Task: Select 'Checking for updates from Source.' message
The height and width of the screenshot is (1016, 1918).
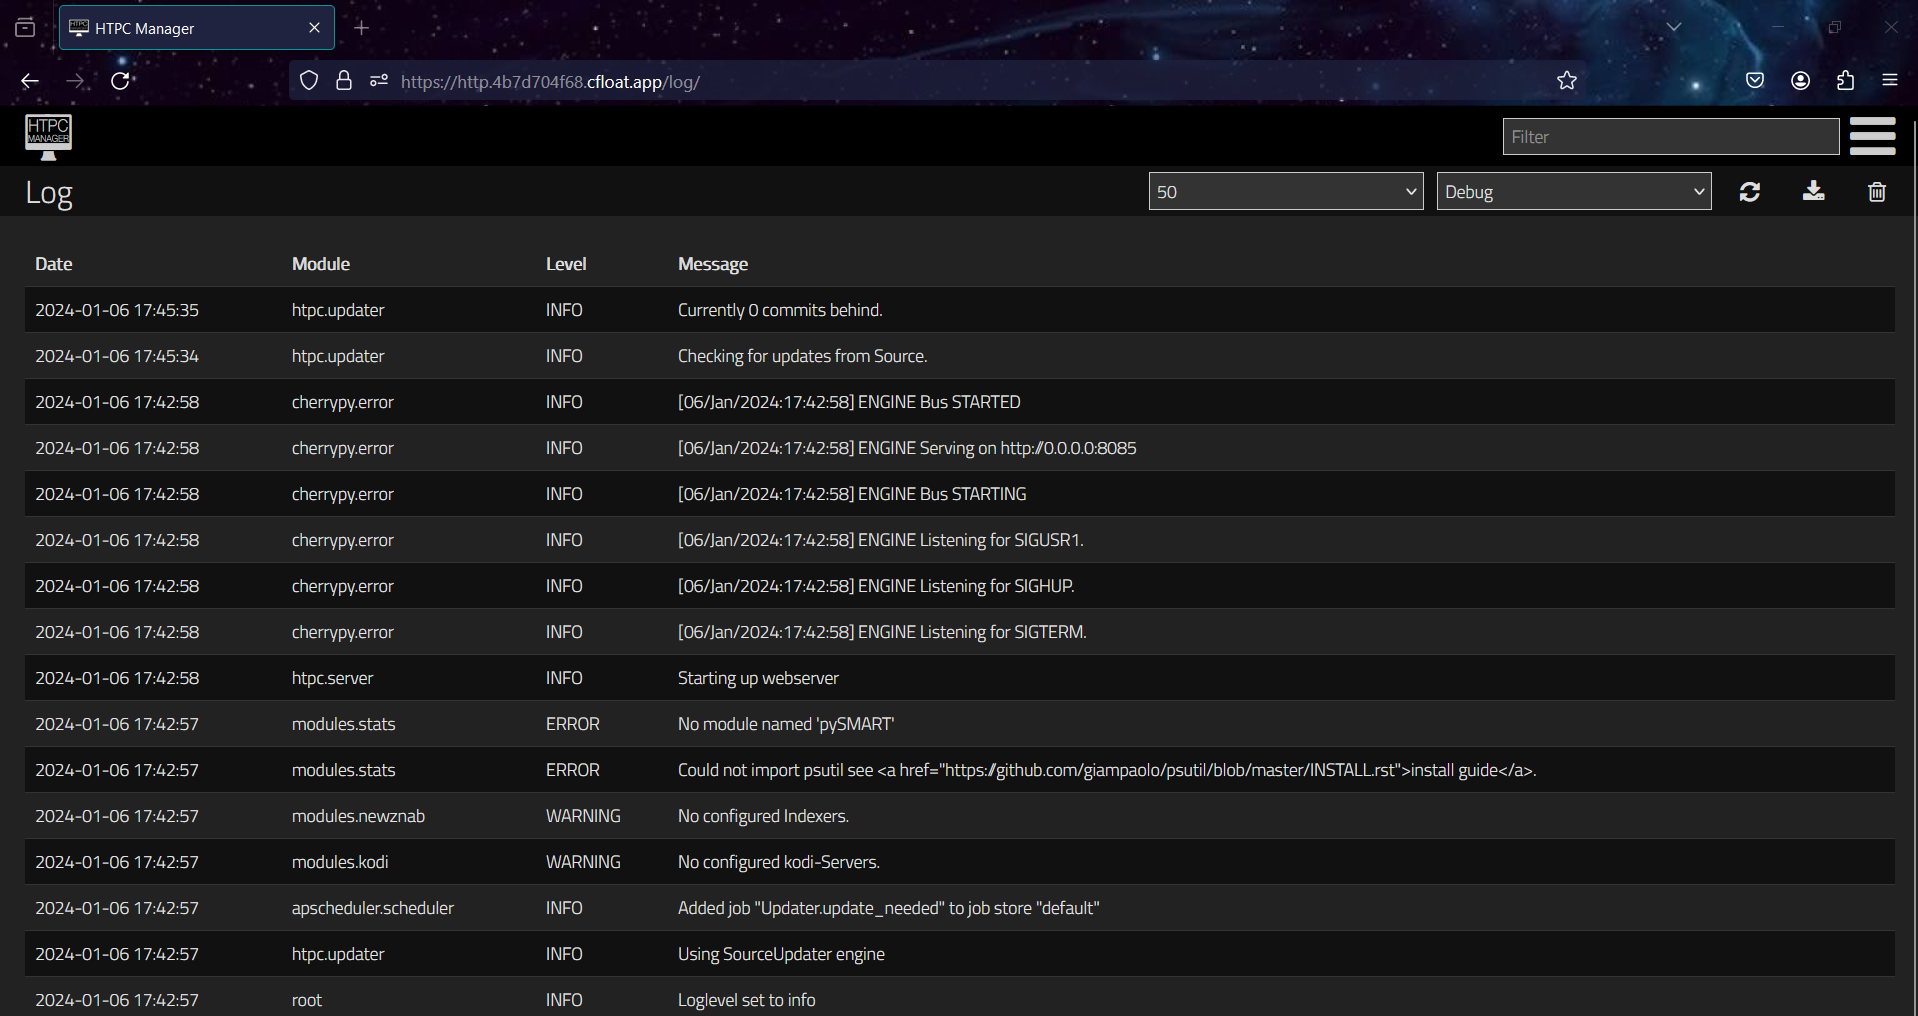Action: (x=802, y=356)
